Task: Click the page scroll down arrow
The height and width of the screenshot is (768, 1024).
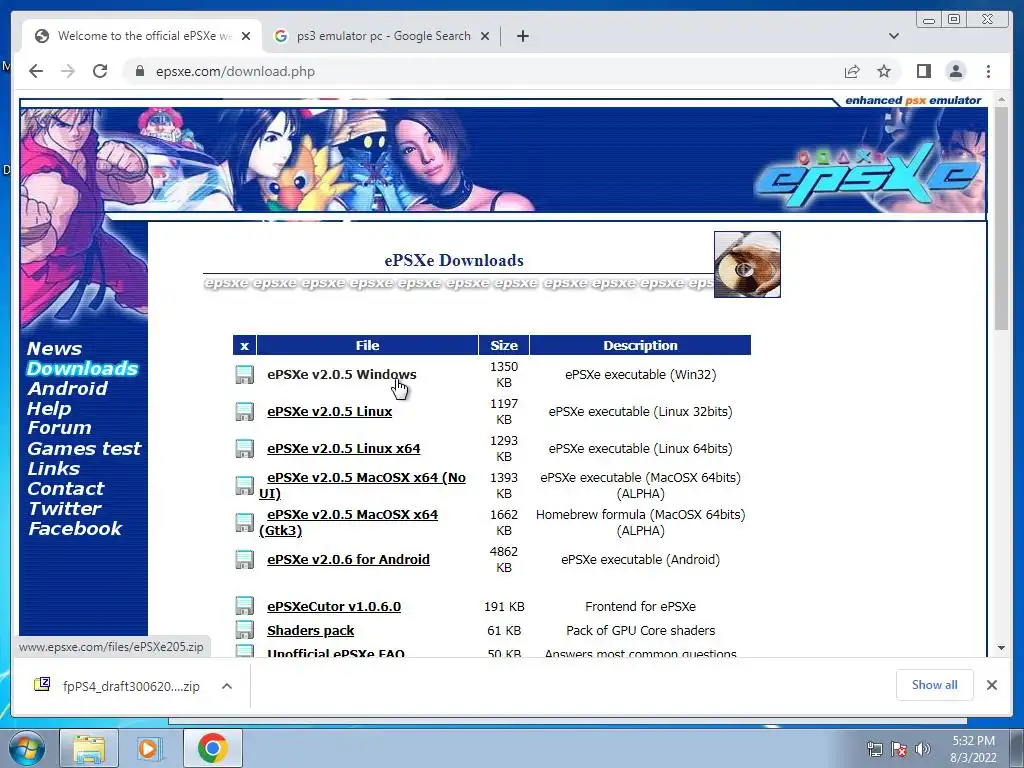Action: click(1001, 648)
